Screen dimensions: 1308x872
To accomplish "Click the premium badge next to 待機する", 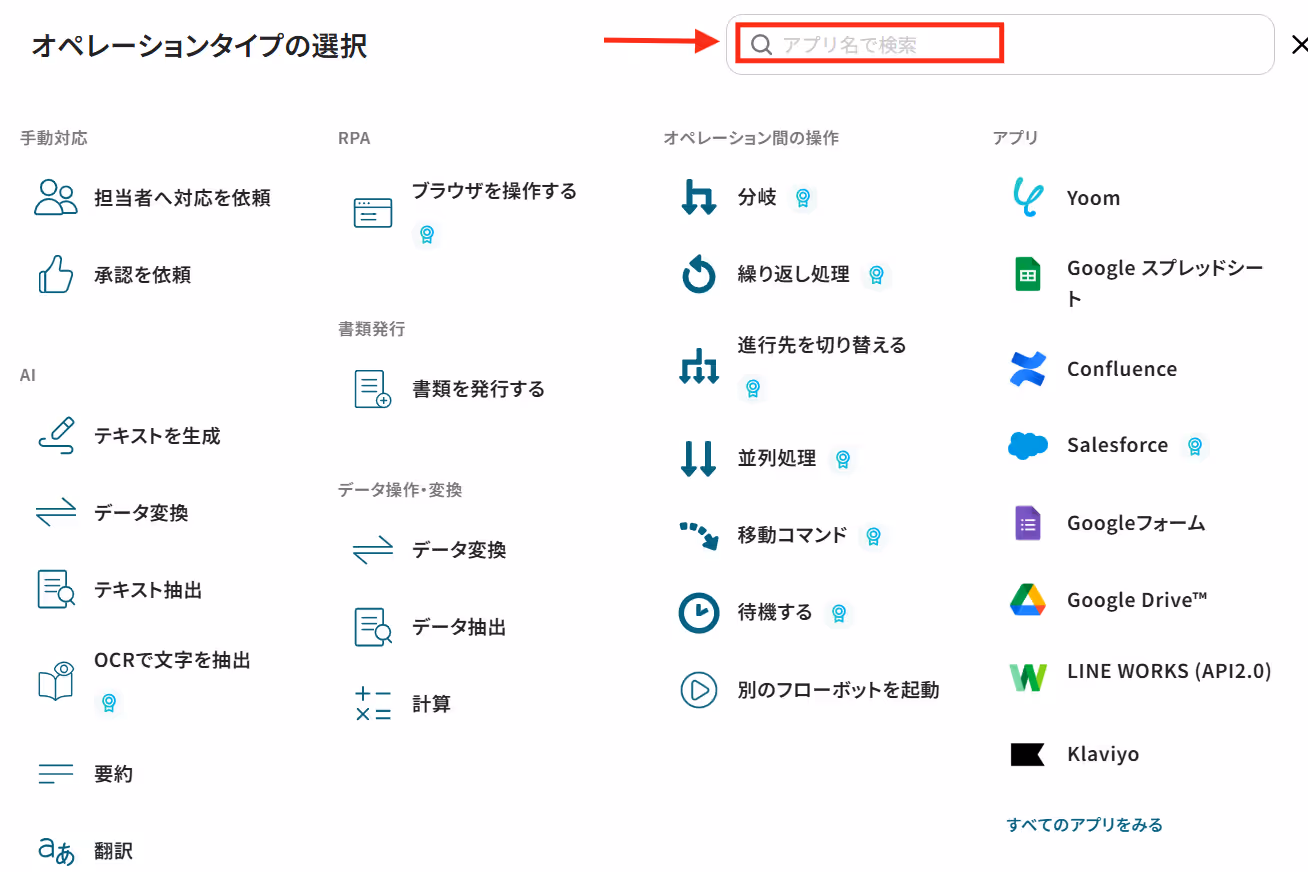I will coord(839,613).
